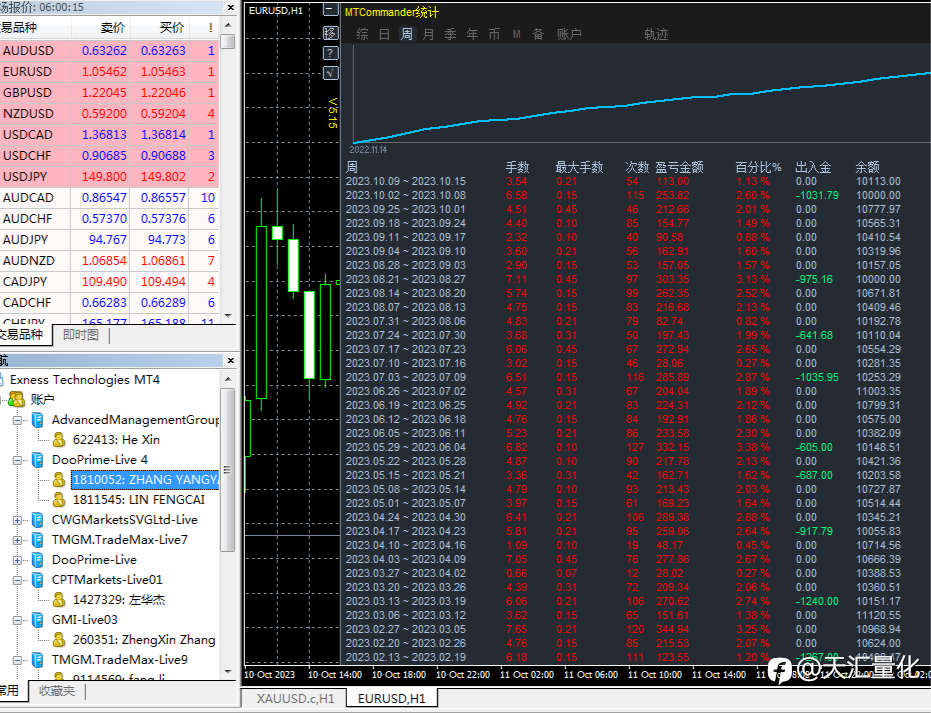931x713 pixels.
Task: Expand the TMGM.TradeMax-Live7 tree node
Action: 17,541
